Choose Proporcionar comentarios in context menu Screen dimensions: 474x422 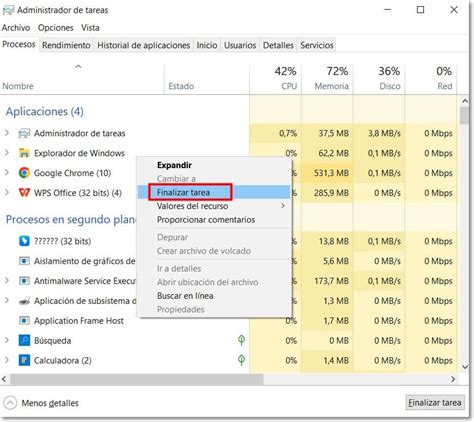pos(215,220)
